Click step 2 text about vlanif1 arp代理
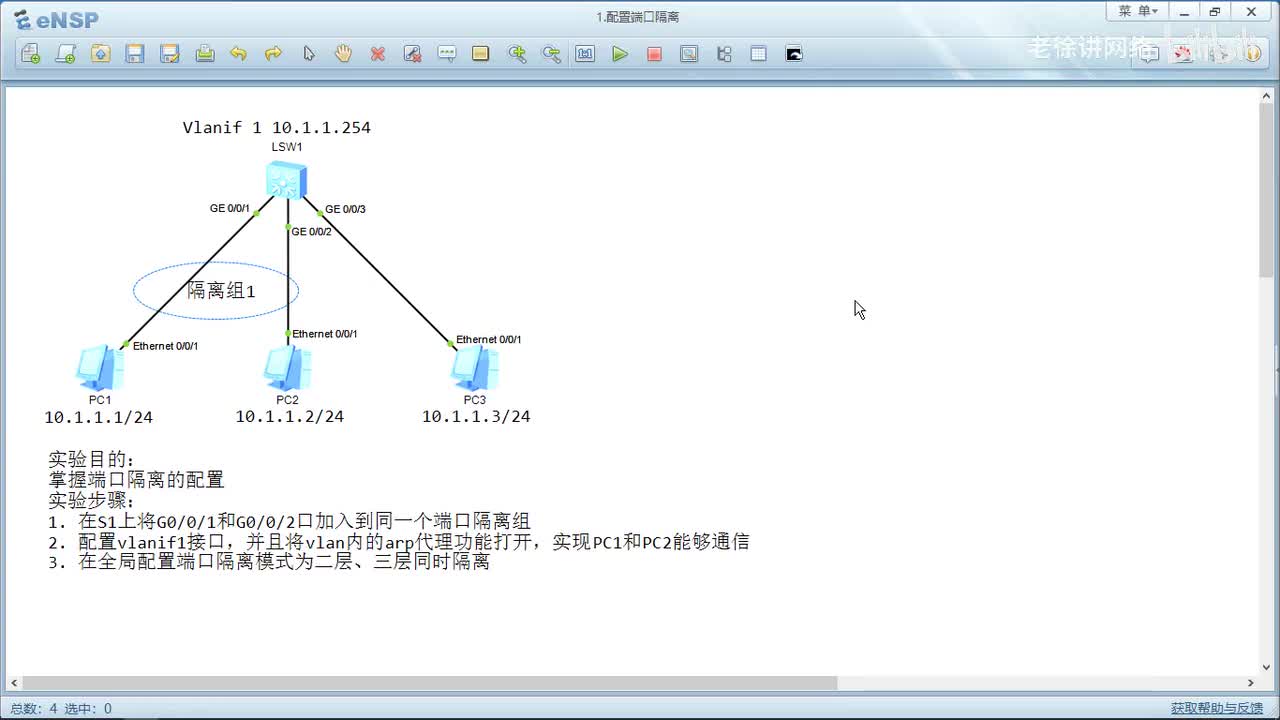 pyautogui.click(x=399, y=542)
